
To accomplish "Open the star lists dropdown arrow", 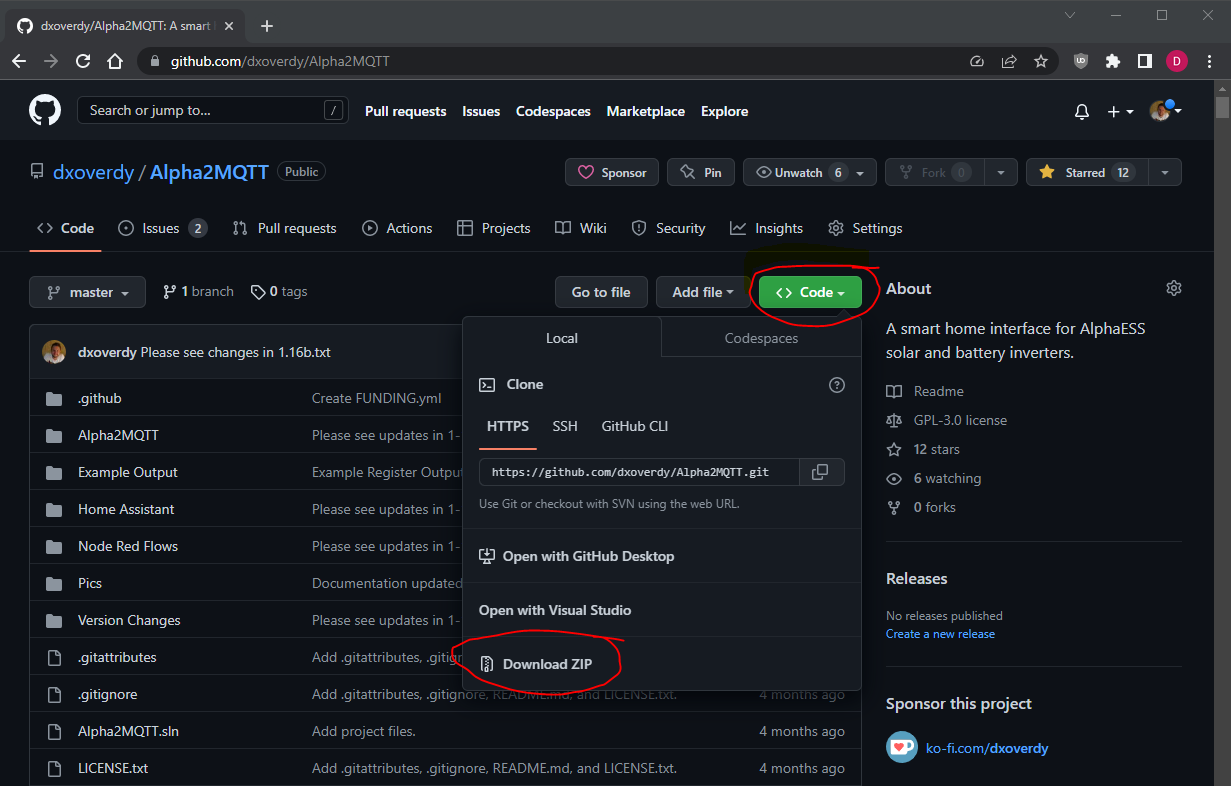I will (x=1163, y=172).
